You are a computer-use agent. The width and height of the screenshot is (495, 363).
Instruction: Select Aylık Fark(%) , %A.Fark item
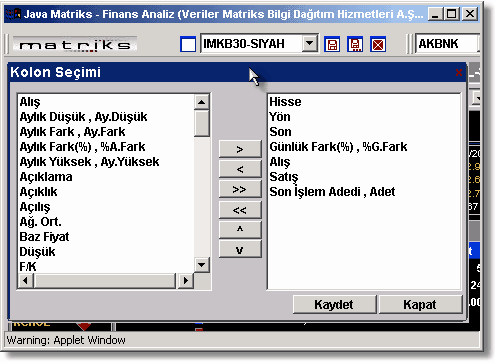coord(82,147)
